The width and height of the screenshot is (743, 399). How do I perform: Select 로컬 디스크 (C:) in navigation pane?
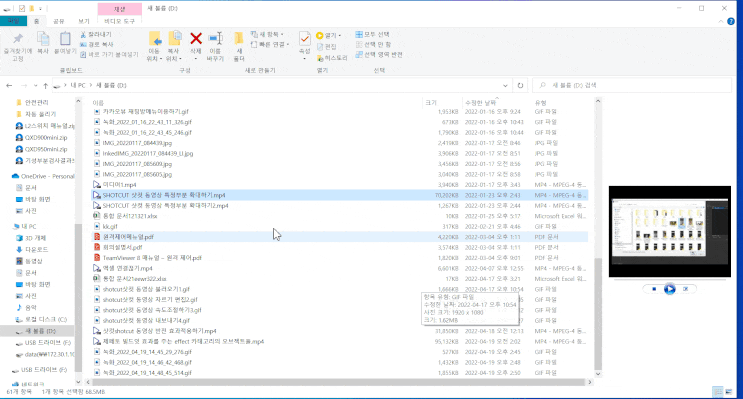(46, 319)
